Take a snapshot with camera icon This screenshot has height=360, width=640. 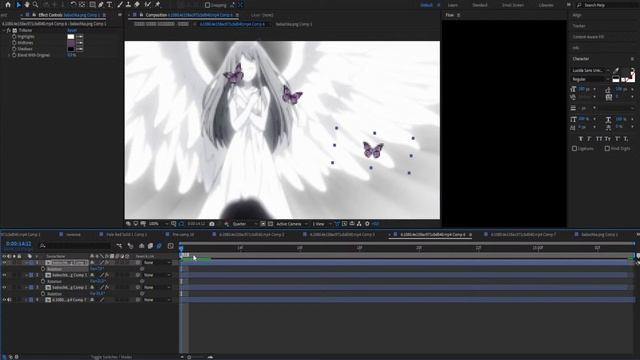point(212,224)
